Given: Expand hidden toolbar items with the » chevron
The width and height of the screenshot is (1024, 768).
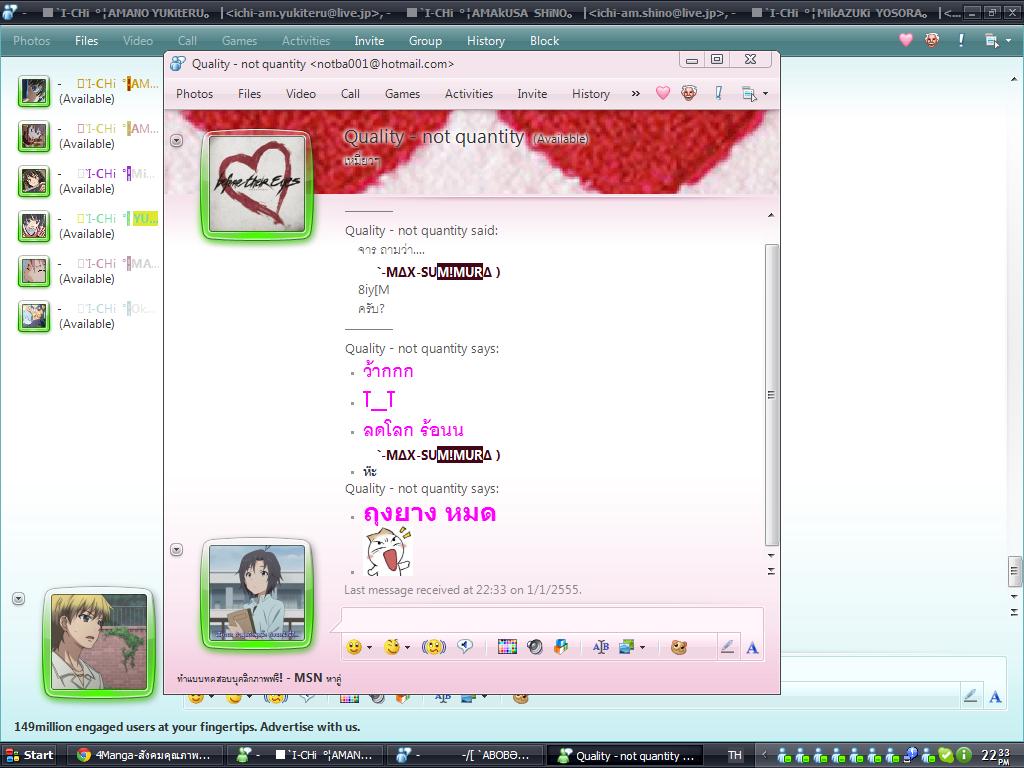Looking at the screenshot, I should point(635,93).
